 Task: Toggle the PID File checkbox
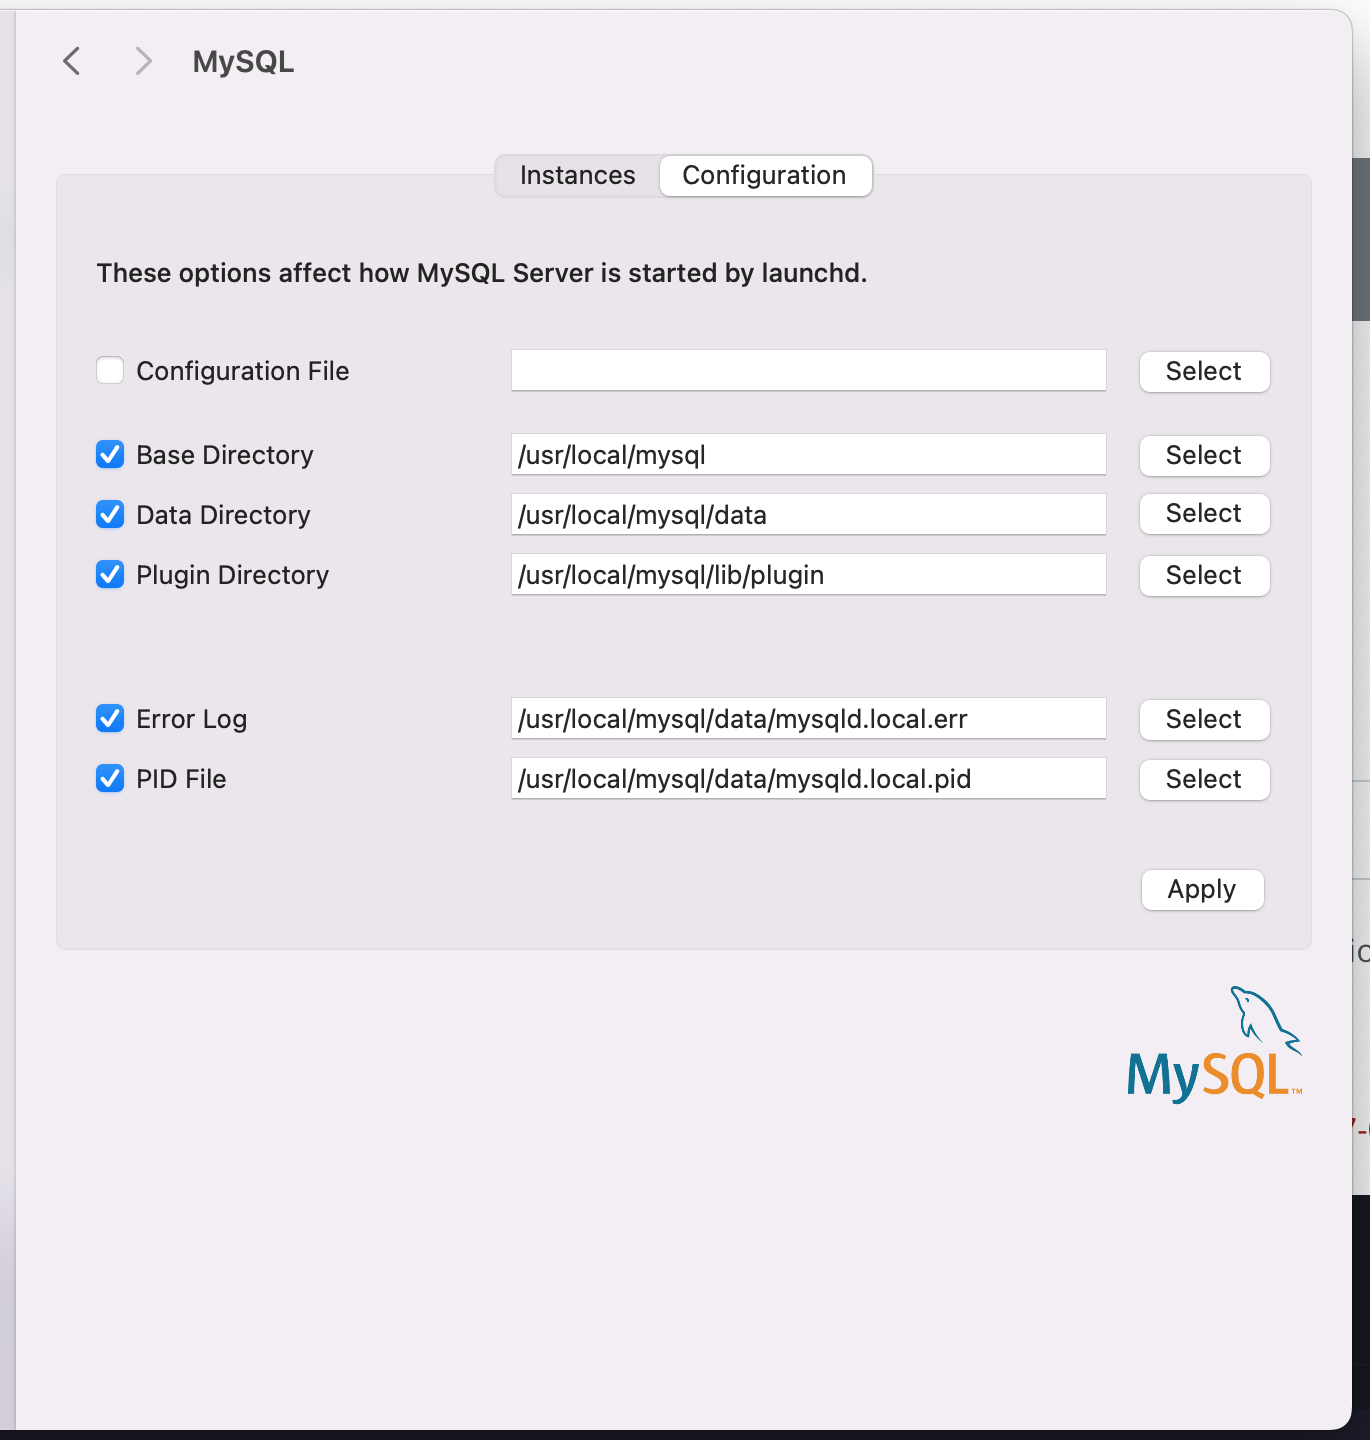click(x=110, y=778)
